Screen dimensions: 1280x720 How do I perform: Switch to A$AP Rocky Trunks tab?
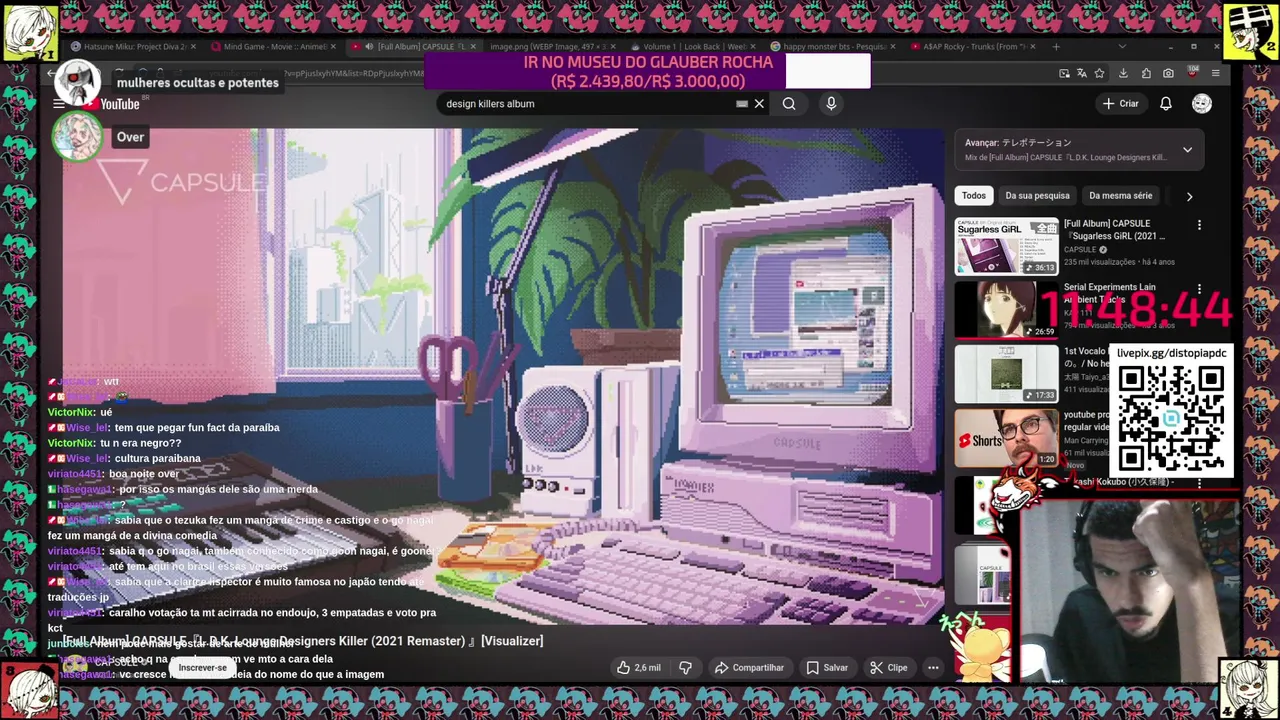972,46
